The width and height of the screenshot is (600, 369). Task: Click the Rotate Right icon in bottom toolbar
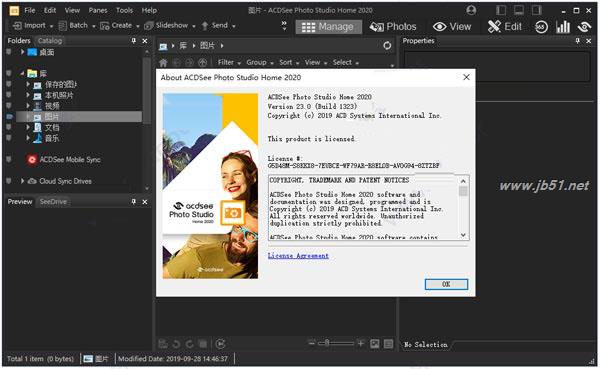pyautogui.click(x=189, y=344)
